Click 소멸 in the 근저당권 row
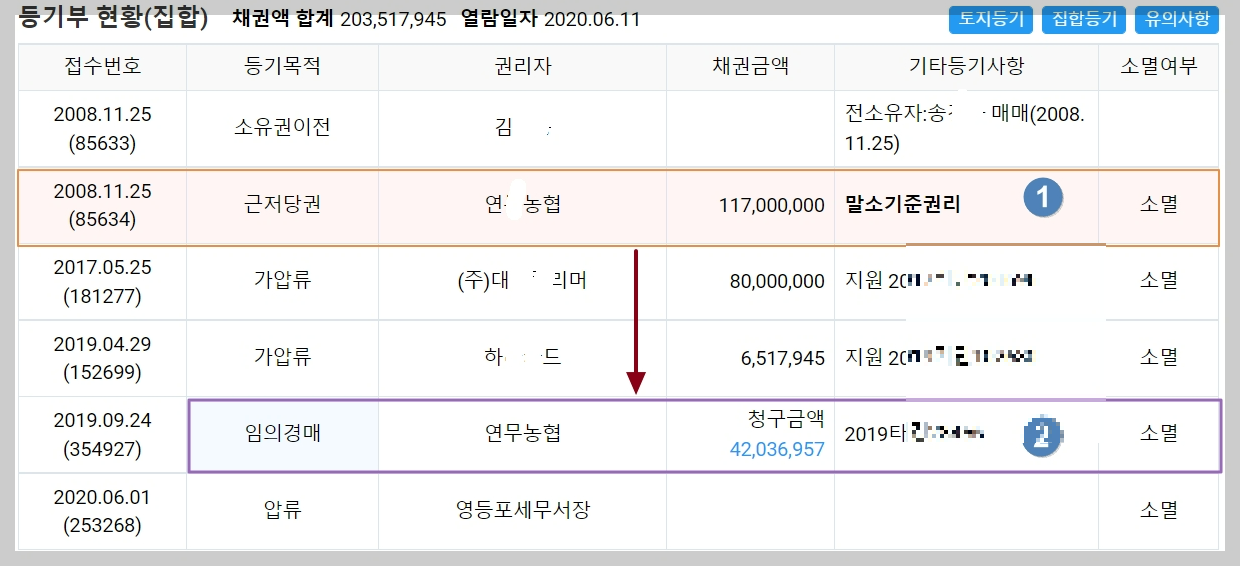The image size is (1240, 566). [x=1158, y=204]
